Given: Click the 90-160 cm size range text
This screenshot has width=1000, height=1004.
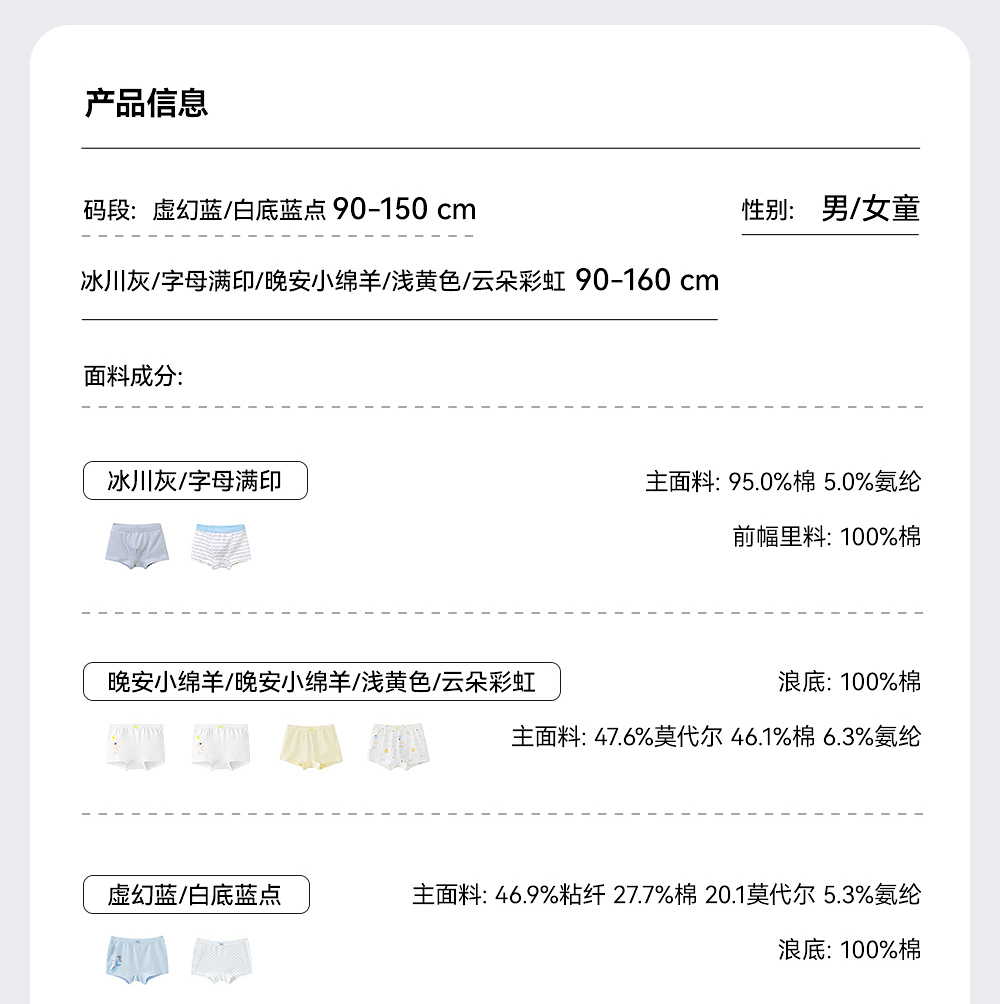Looking at the screenshot, I should 647,280.
